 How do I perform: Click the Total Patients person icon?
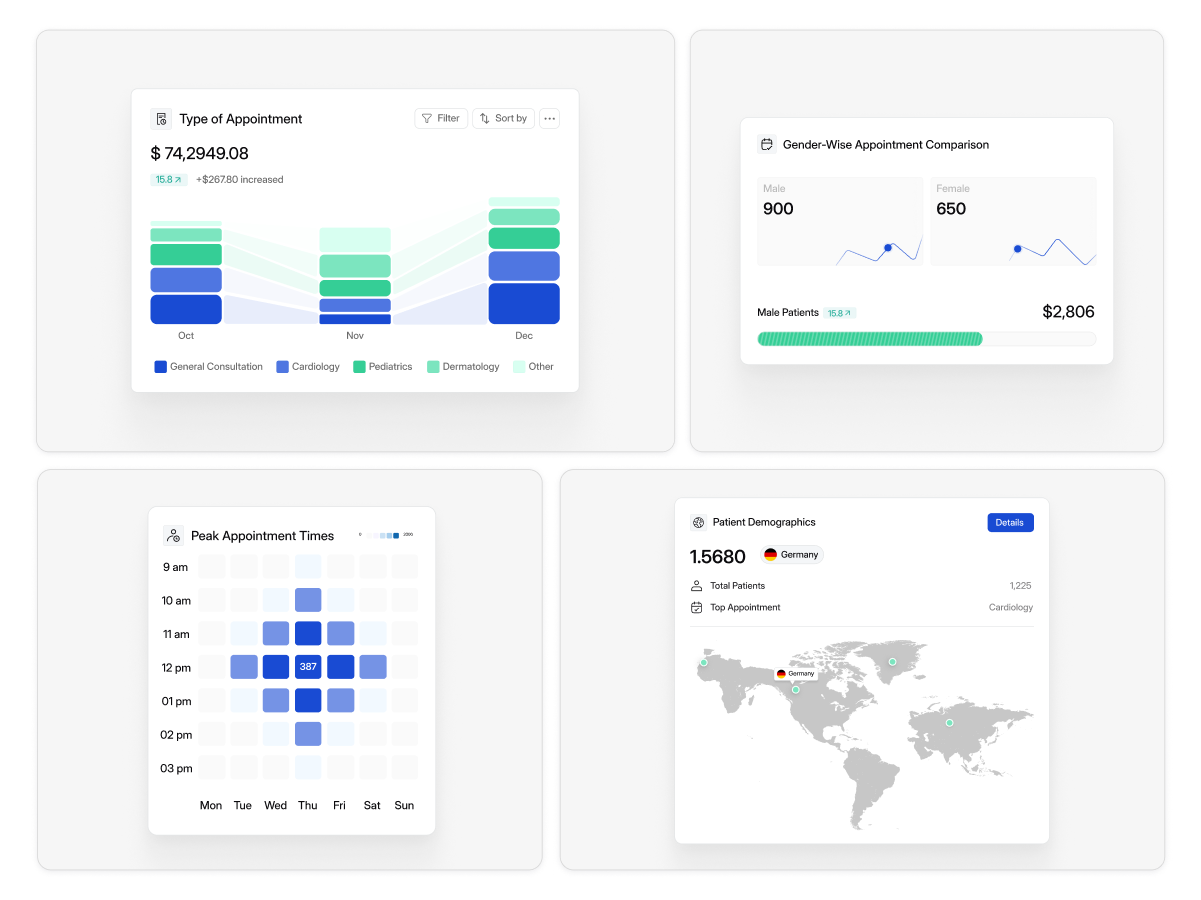[697, 586]
